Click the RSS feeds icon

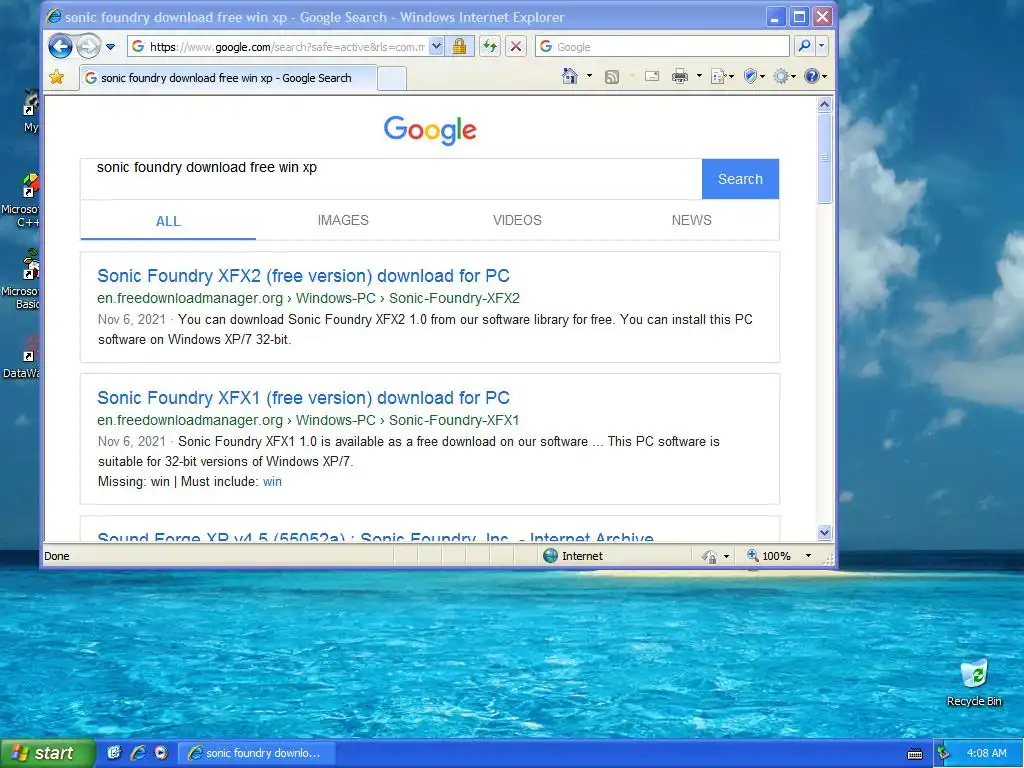(612, 77)
